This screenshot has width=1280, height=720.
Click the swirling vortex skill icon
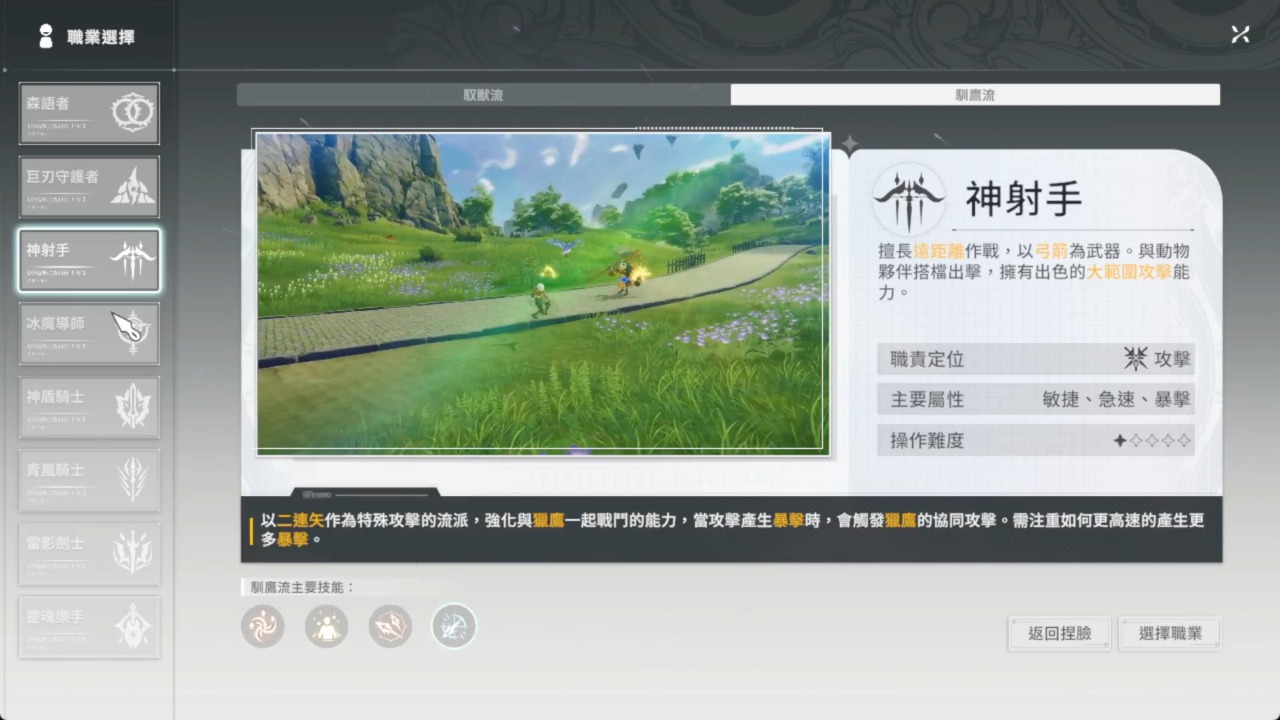point(263,627)
